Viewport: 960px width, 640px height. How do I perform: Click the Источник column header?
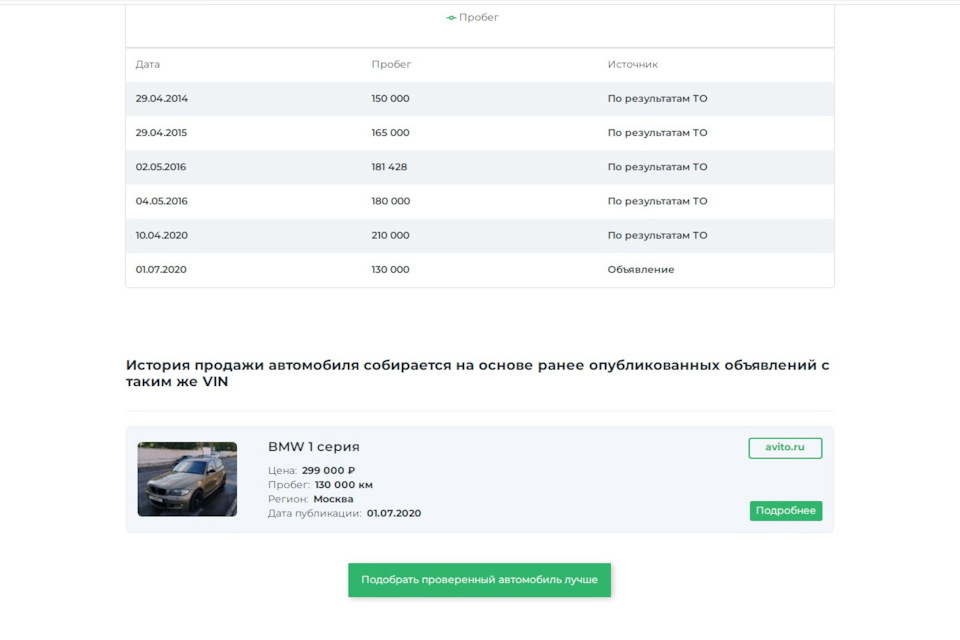(x=632, y=64)
